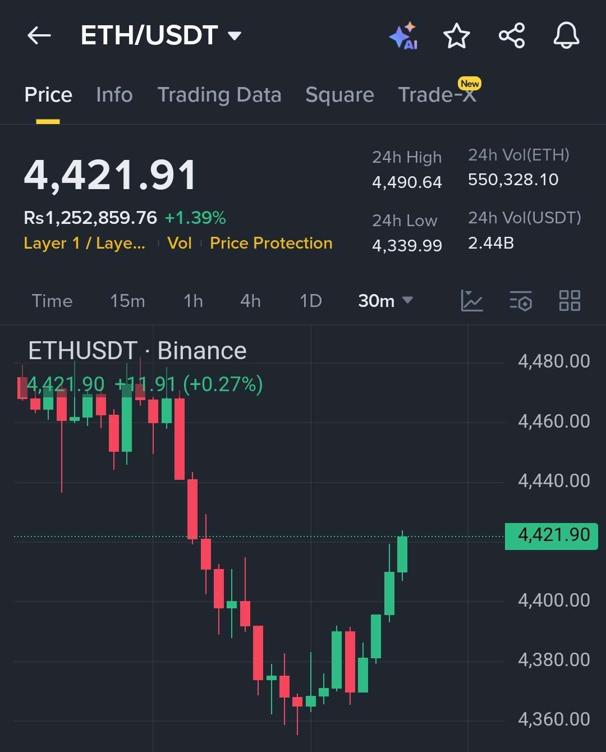The width and height of the screenshot is (606, 752).
Task: Open the 30m interval dropdown
Action: click(385, 301)
